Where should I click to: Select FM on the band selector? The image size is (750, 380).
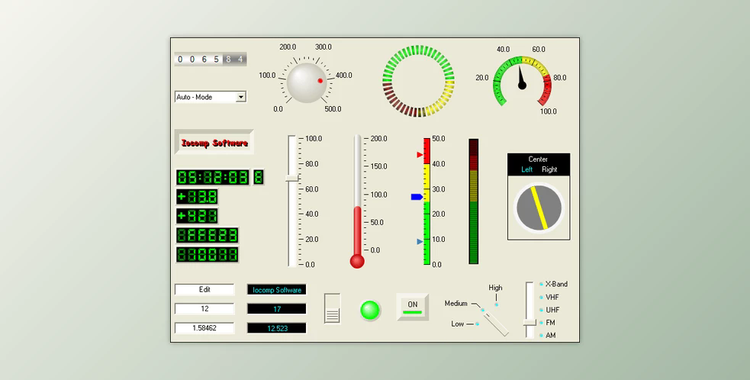550,323
